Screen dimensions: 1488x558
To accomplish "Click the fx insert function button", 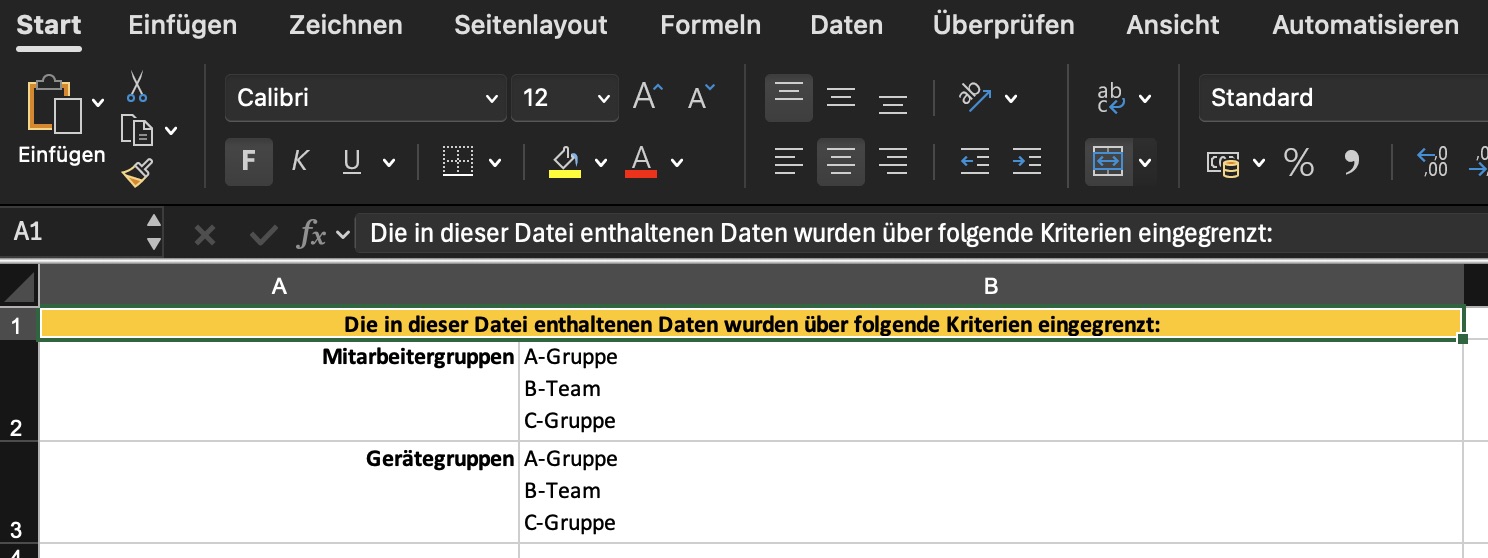I will coord(313,235).
